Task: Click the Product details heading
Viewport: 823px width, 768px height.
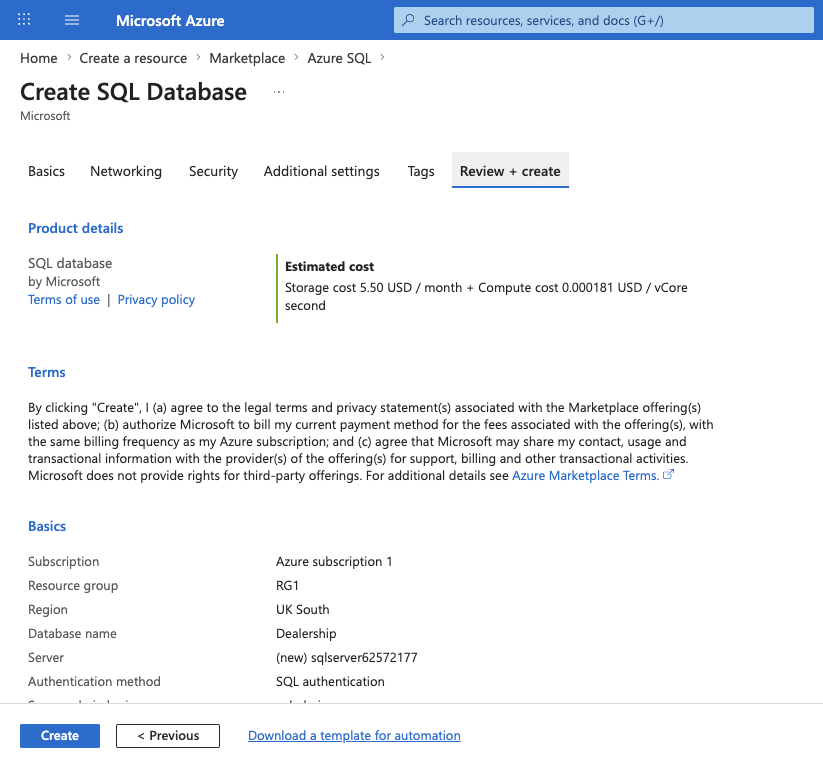Action: click(76, 228)
